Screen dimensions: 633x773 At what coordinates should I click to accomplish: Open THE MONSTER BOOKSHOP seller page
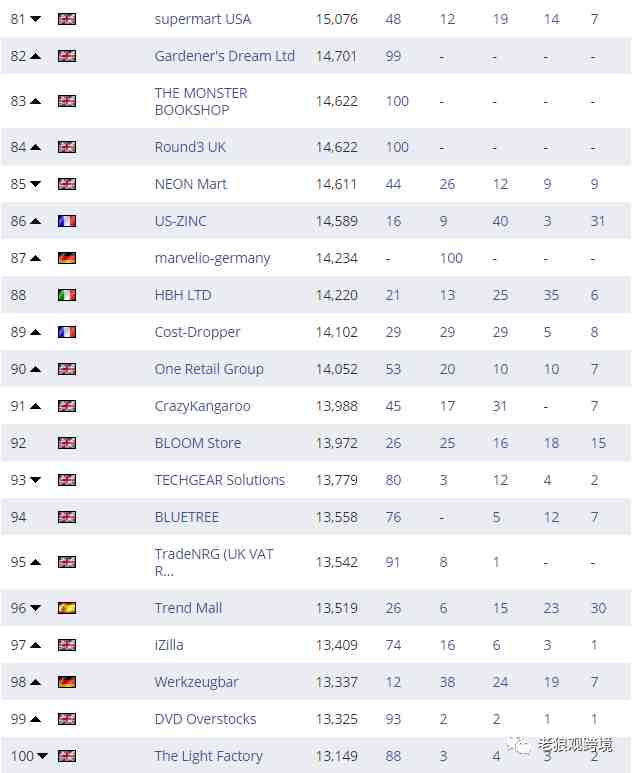pyautogui.click(x=201, y=101)
